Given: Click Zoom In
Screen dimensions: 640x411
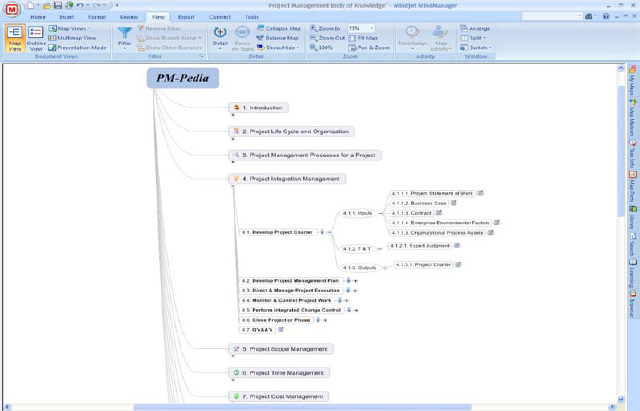Looking at the screenshot, I should 325,29.
